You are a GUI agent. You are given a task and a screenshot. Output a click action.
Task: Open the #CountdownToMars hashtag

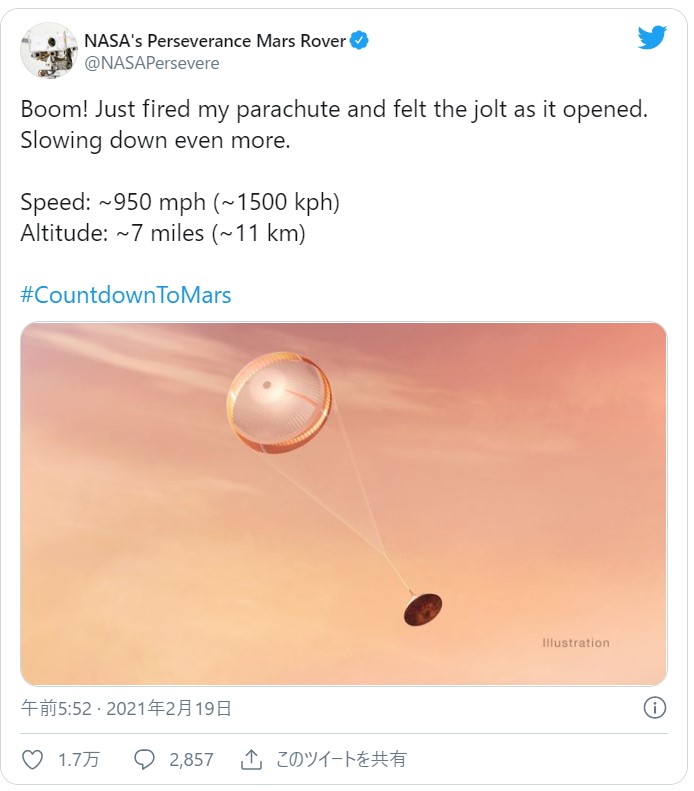click(x=126, y=295)
